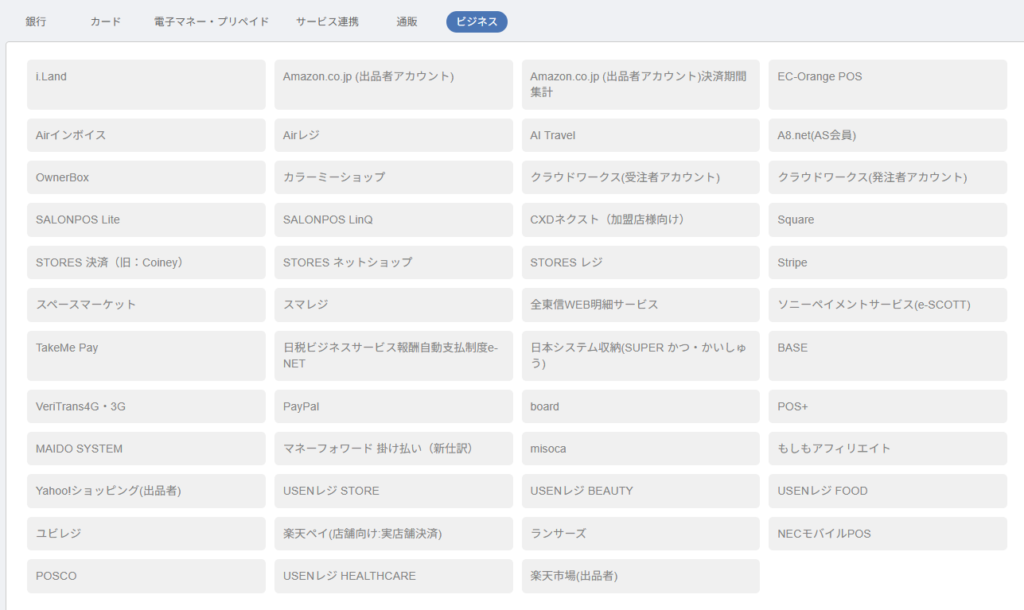Select ランサーズ

click(641, 534)
